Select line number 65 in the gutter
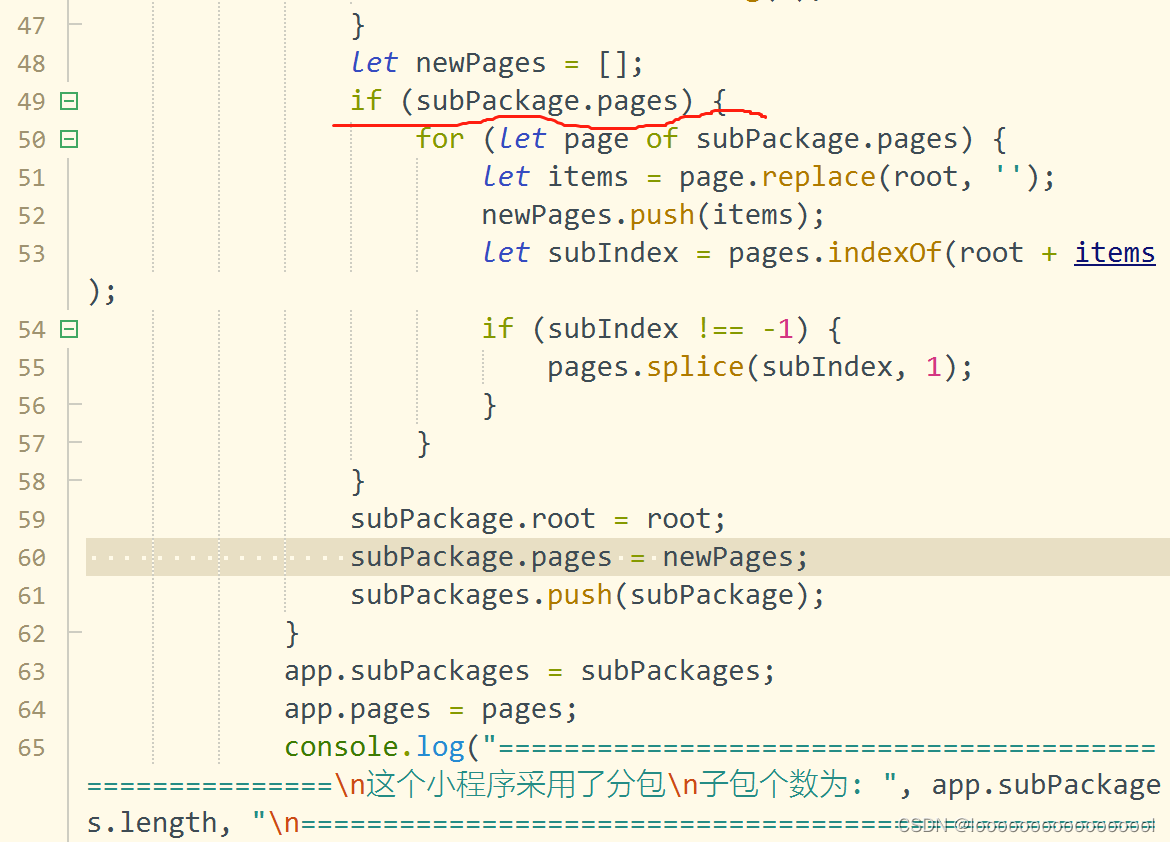This screenshot has height=842, width=1170. (31, 747)
